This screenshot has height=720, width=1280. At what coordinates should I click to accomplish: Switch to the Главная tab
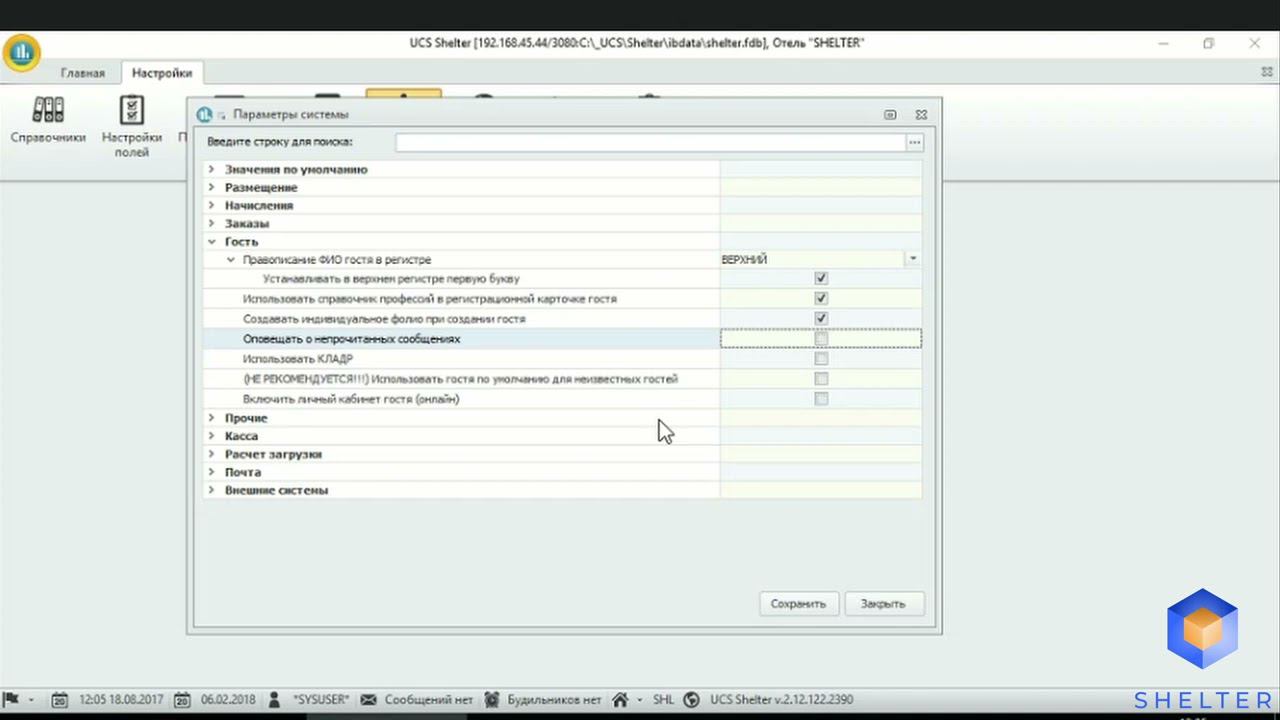(82, 73)
